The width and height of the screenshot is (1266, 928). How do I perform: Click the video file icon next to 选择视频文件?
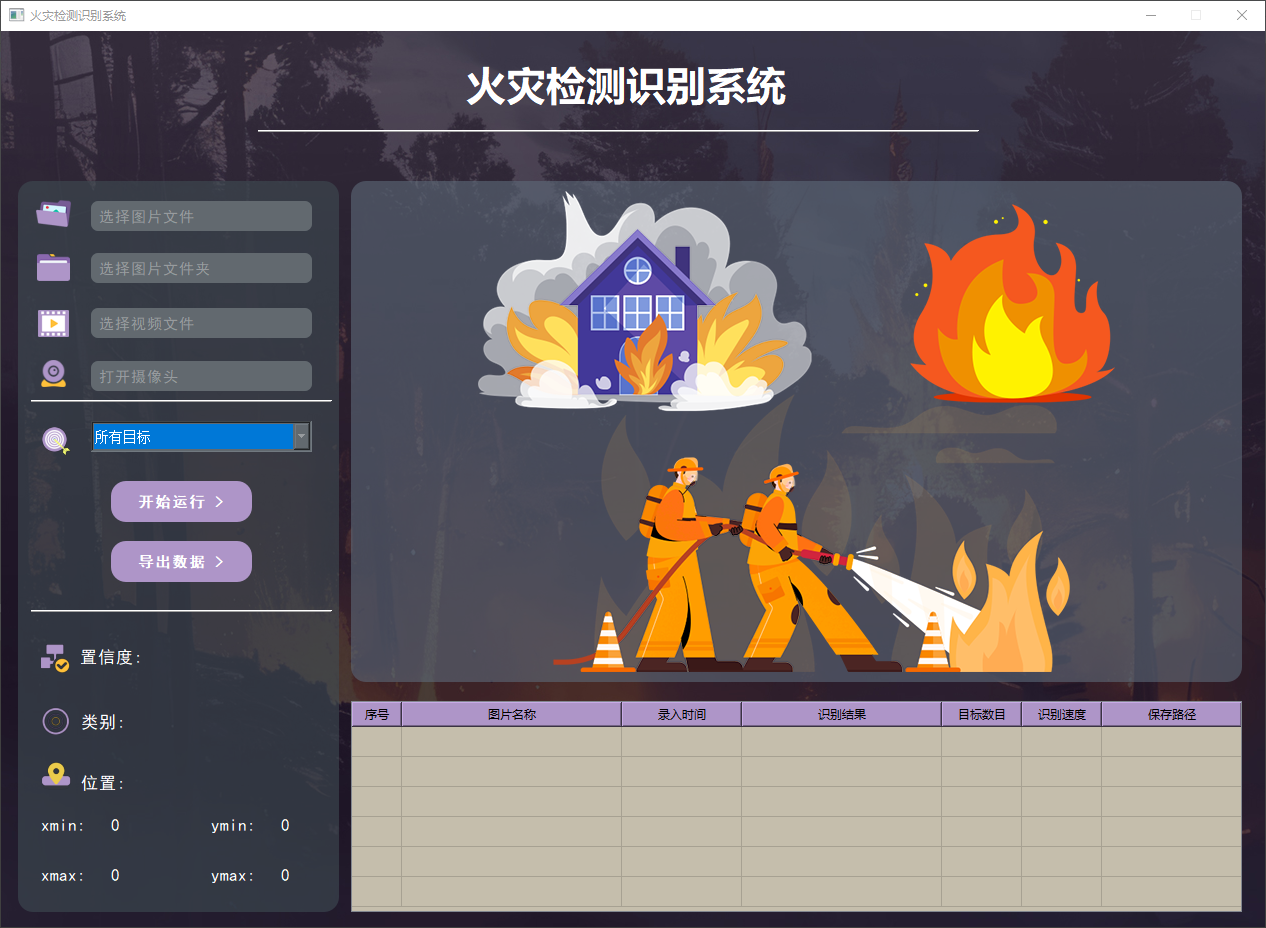pos(53,322)
